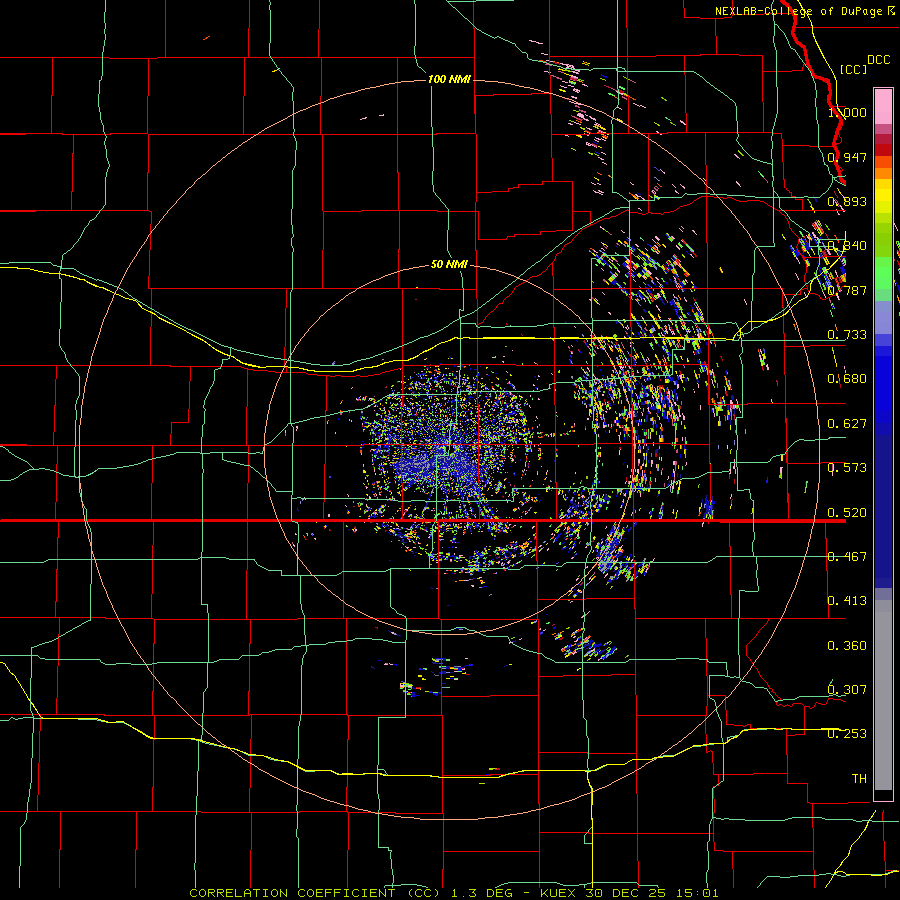Image resolution: width=900 pixels, height=900 pixels.
Task: Click the 0.787 scale value
Action: click(x=847, y=290)
